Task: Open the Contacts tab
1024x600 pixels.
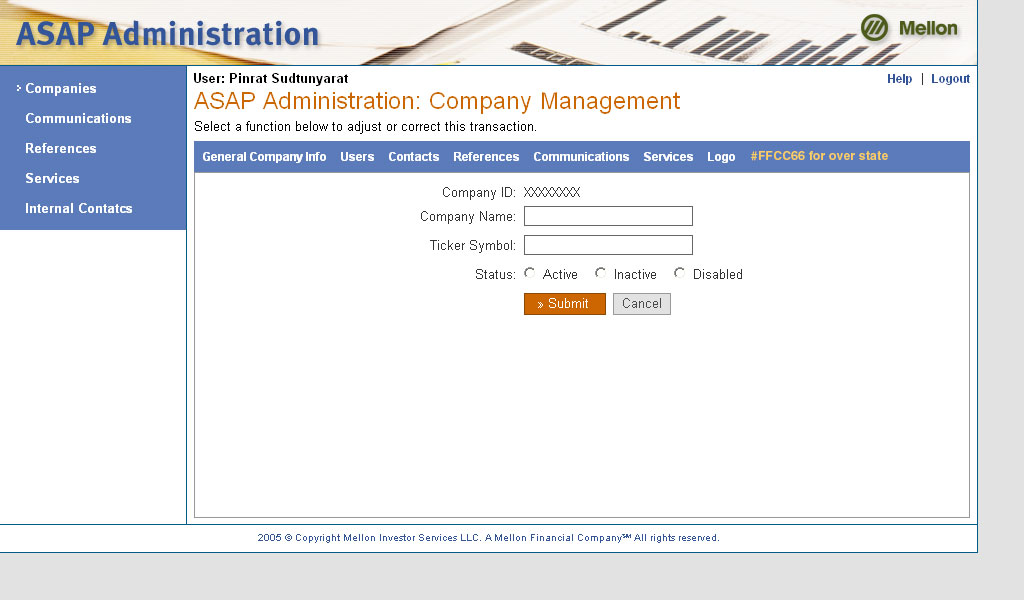Action: pyautogui.click(x=413, y=157)
